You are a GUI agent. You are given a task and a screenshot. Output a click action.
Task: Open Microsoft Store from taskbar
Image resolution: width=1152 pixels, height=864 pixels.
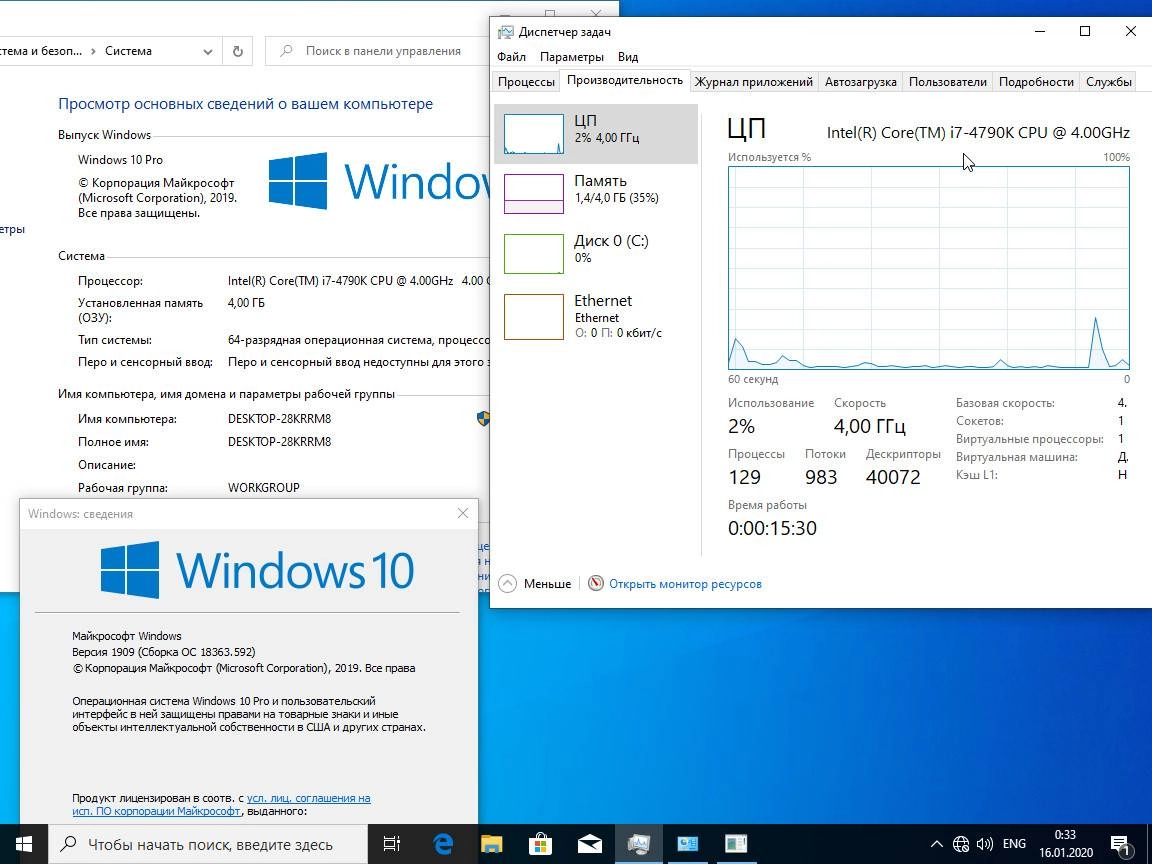541,844
